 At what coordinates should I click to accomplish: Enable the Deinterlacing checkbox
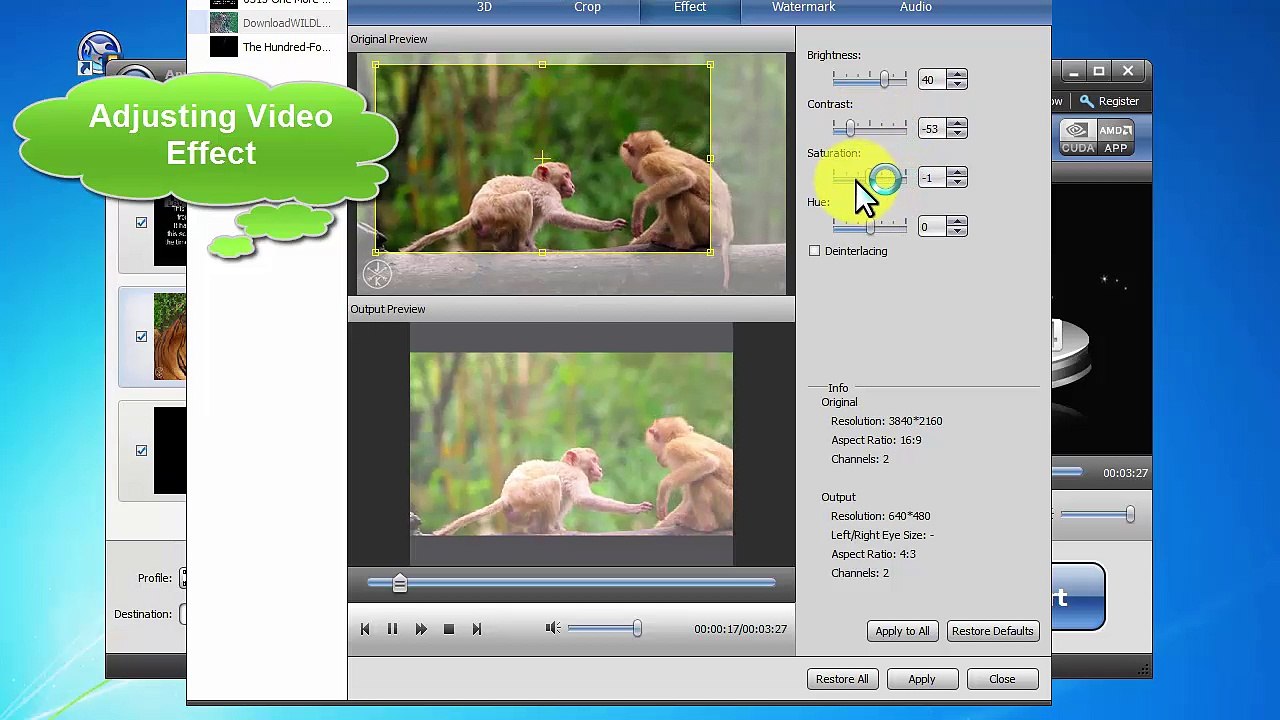pos(814,251)
